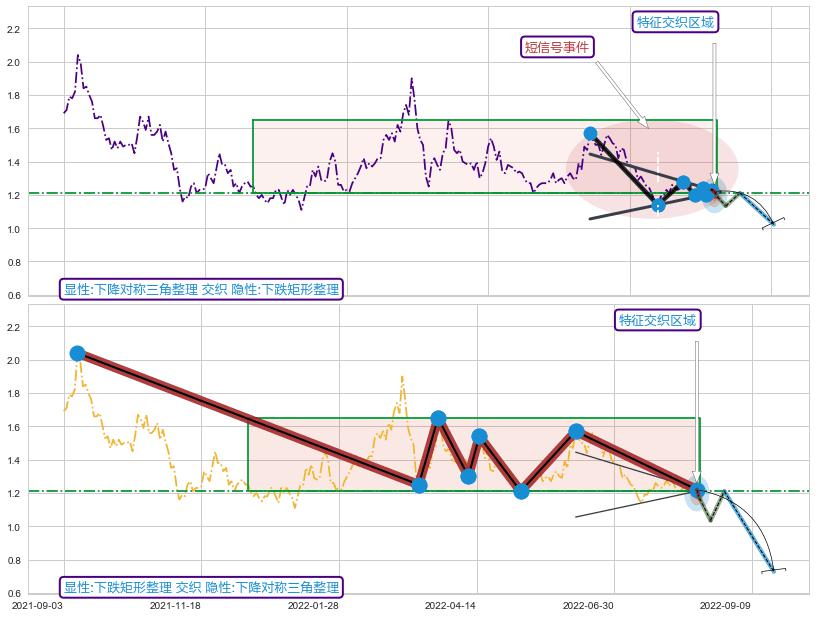
Task: Click the top chart's blue marker near 1.57
Action: 590,133
